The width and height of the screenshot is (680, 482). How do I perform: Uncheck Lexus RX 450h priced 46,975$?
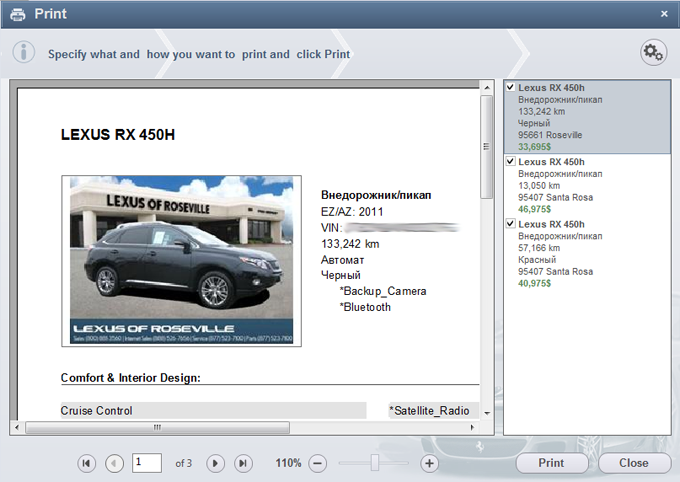tap(510, 161)
